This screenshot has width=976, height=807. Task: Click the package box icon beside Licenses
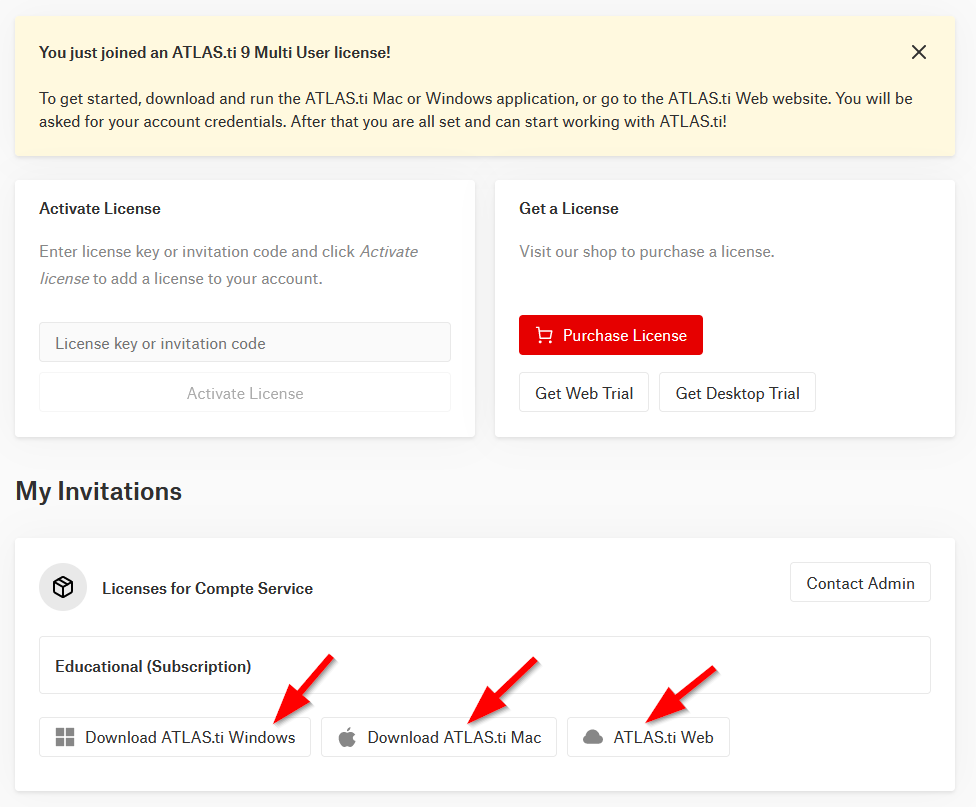pos(63,588)
